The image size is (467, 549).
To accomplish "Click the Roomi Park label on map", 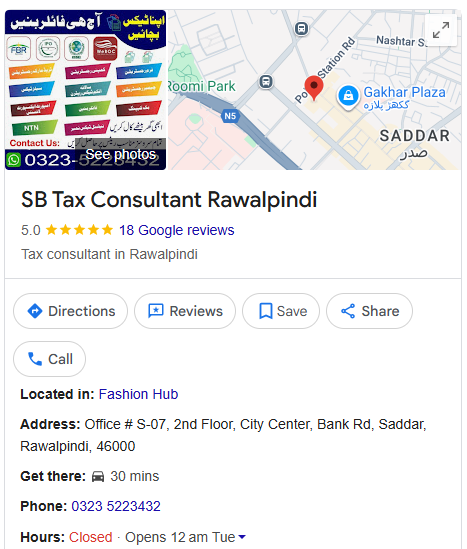I will [x=201, y=86].
